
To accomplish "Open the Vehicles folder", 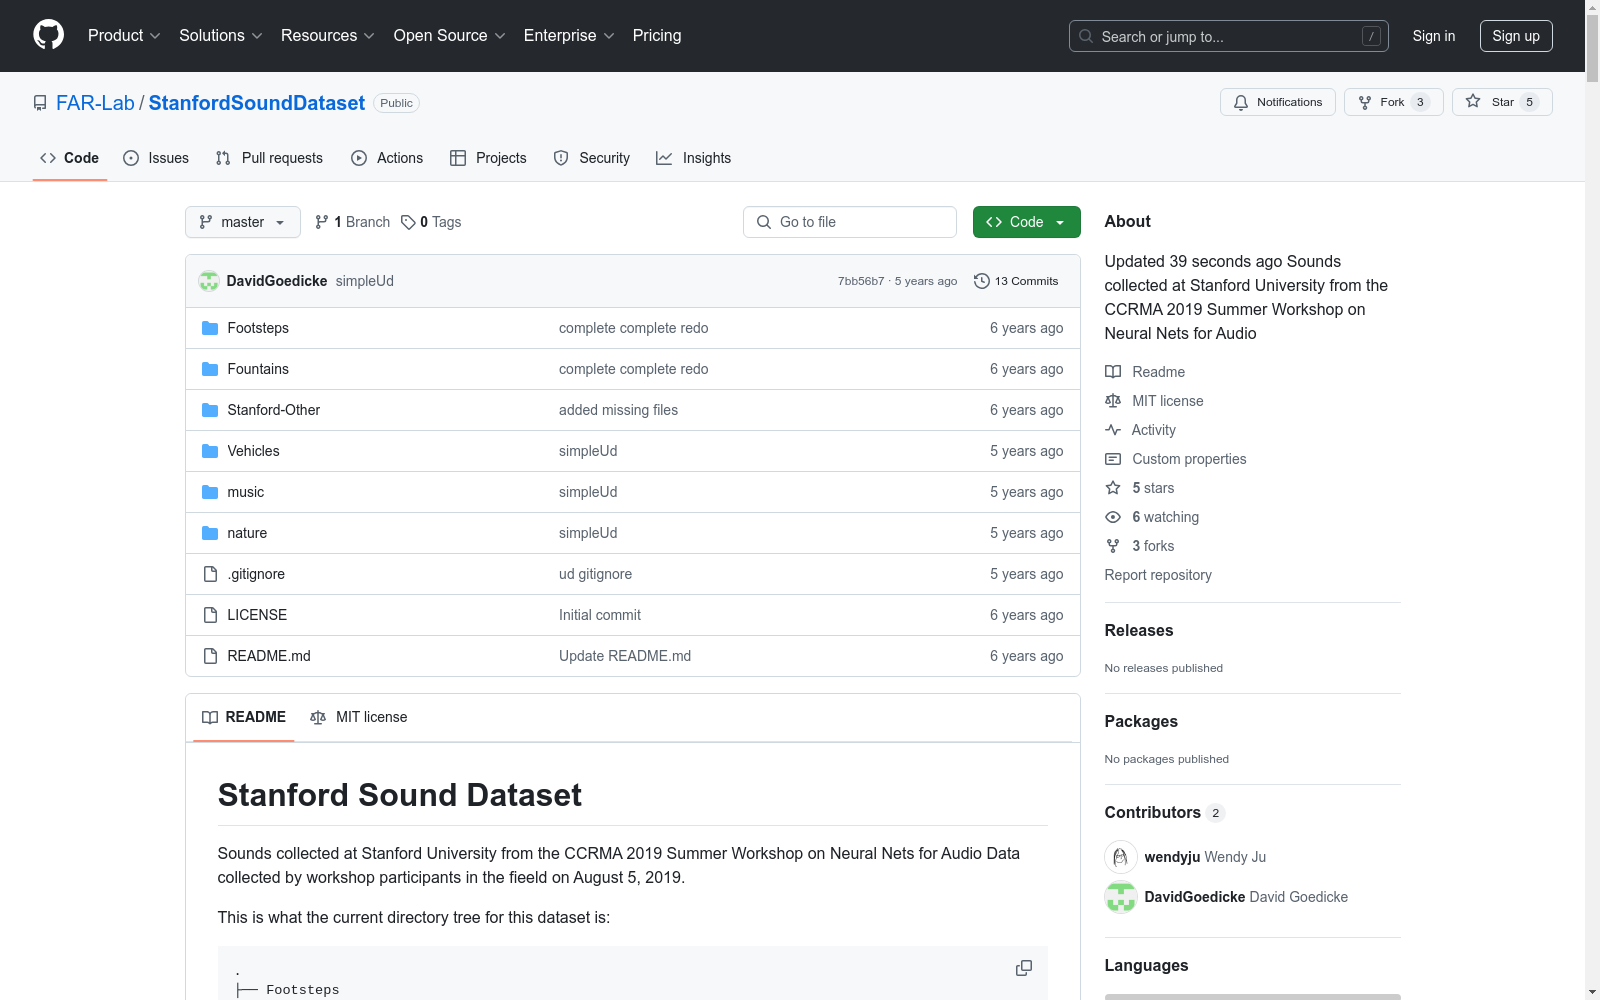I will pyautogui.click(x=254, y=451).
